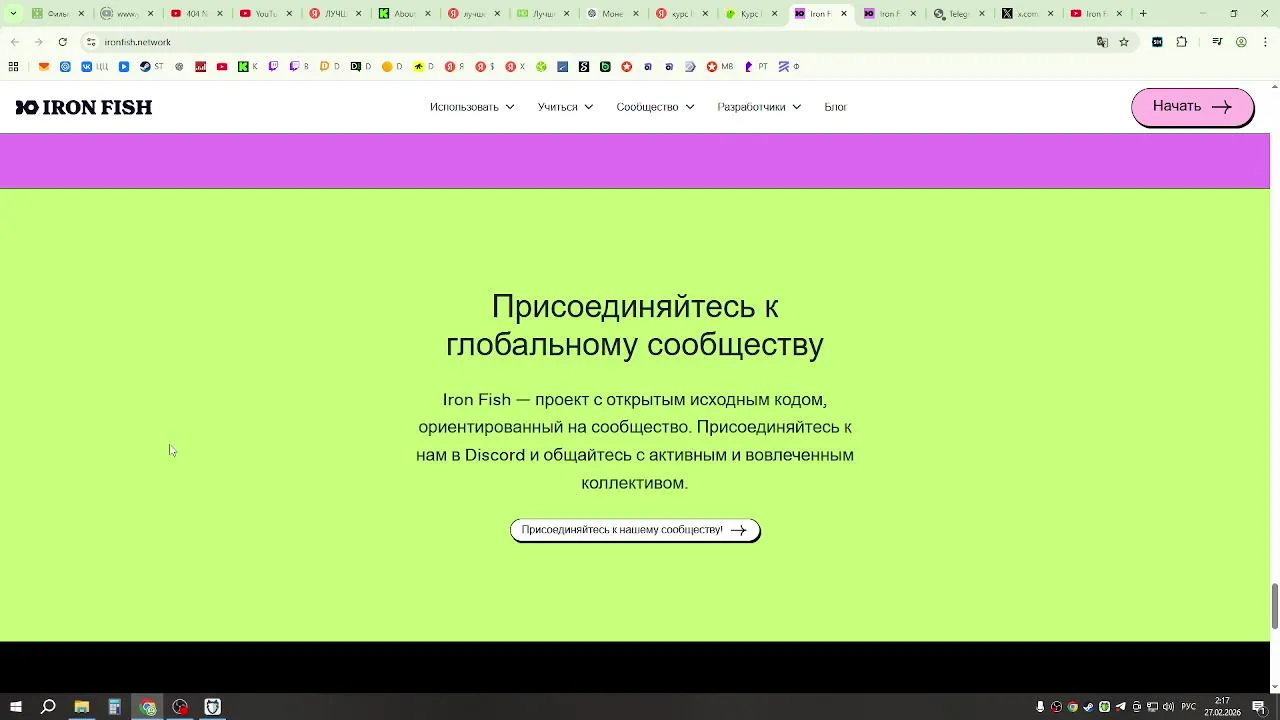Open the tab search dropdown arrow
Viewport: 1280px width, 720px height.
coord(13,14)
